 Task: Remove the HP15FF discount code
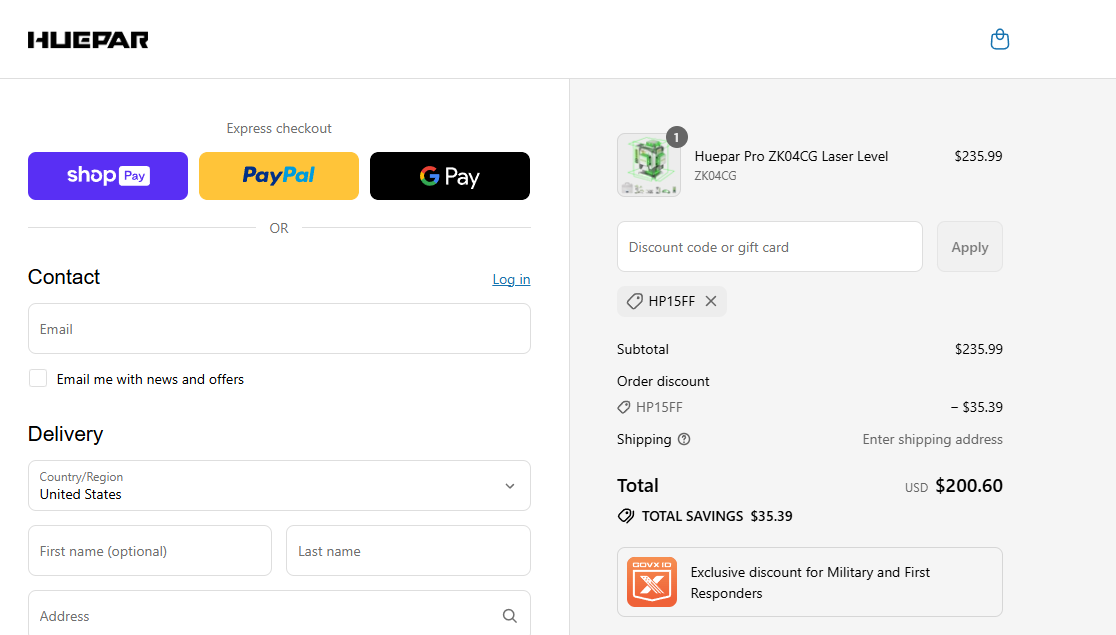click(x=710, y=301)
